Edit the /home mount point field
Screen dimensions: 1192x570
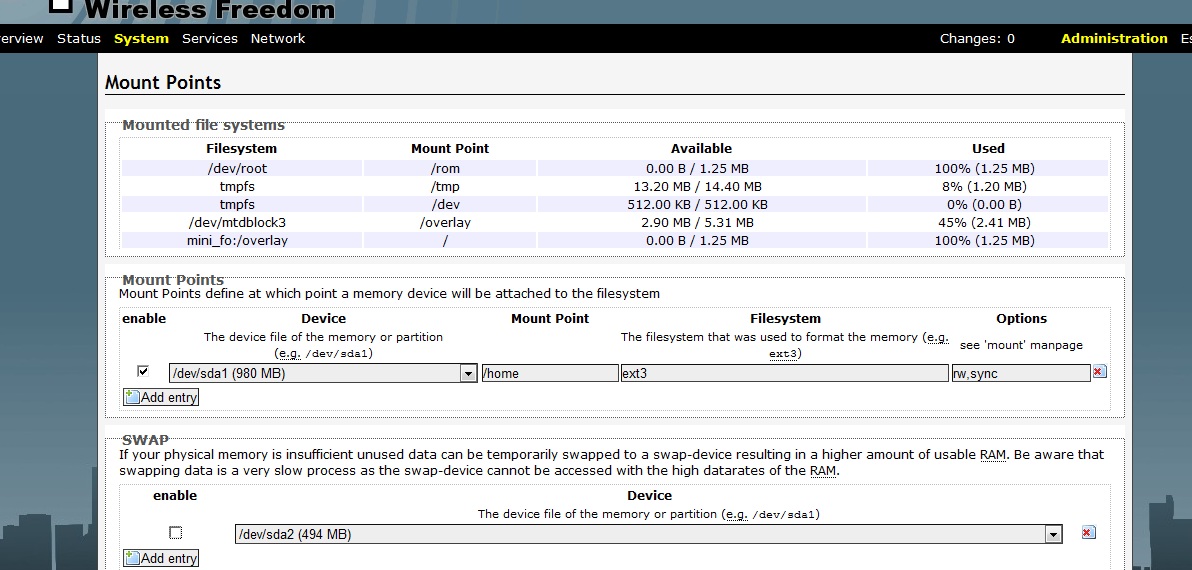pyautogui.click(x=550, y=373)
